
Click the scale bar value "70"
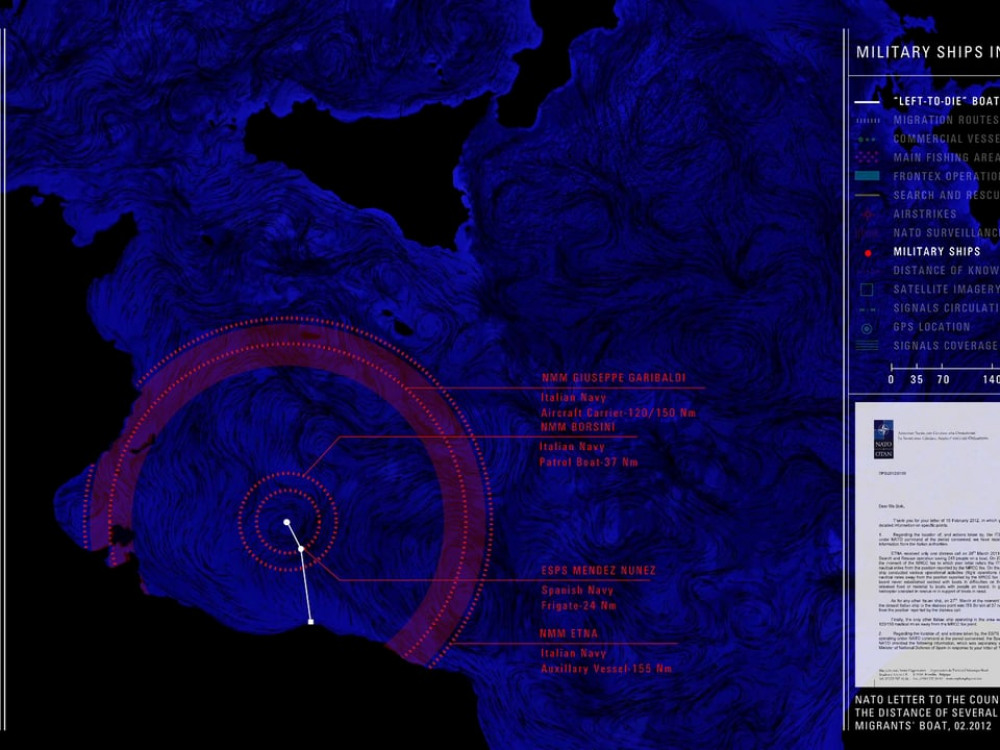(943, 379)
